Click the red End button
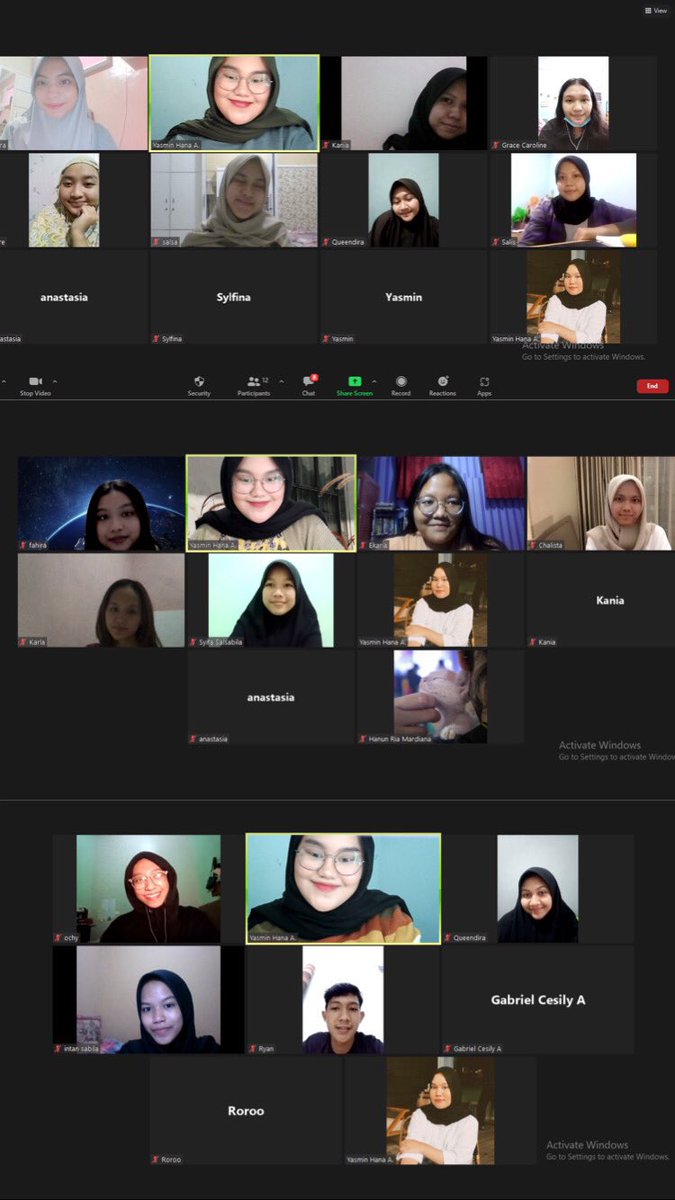Viewport: 675px width, 1200px height. click(652, 386)
